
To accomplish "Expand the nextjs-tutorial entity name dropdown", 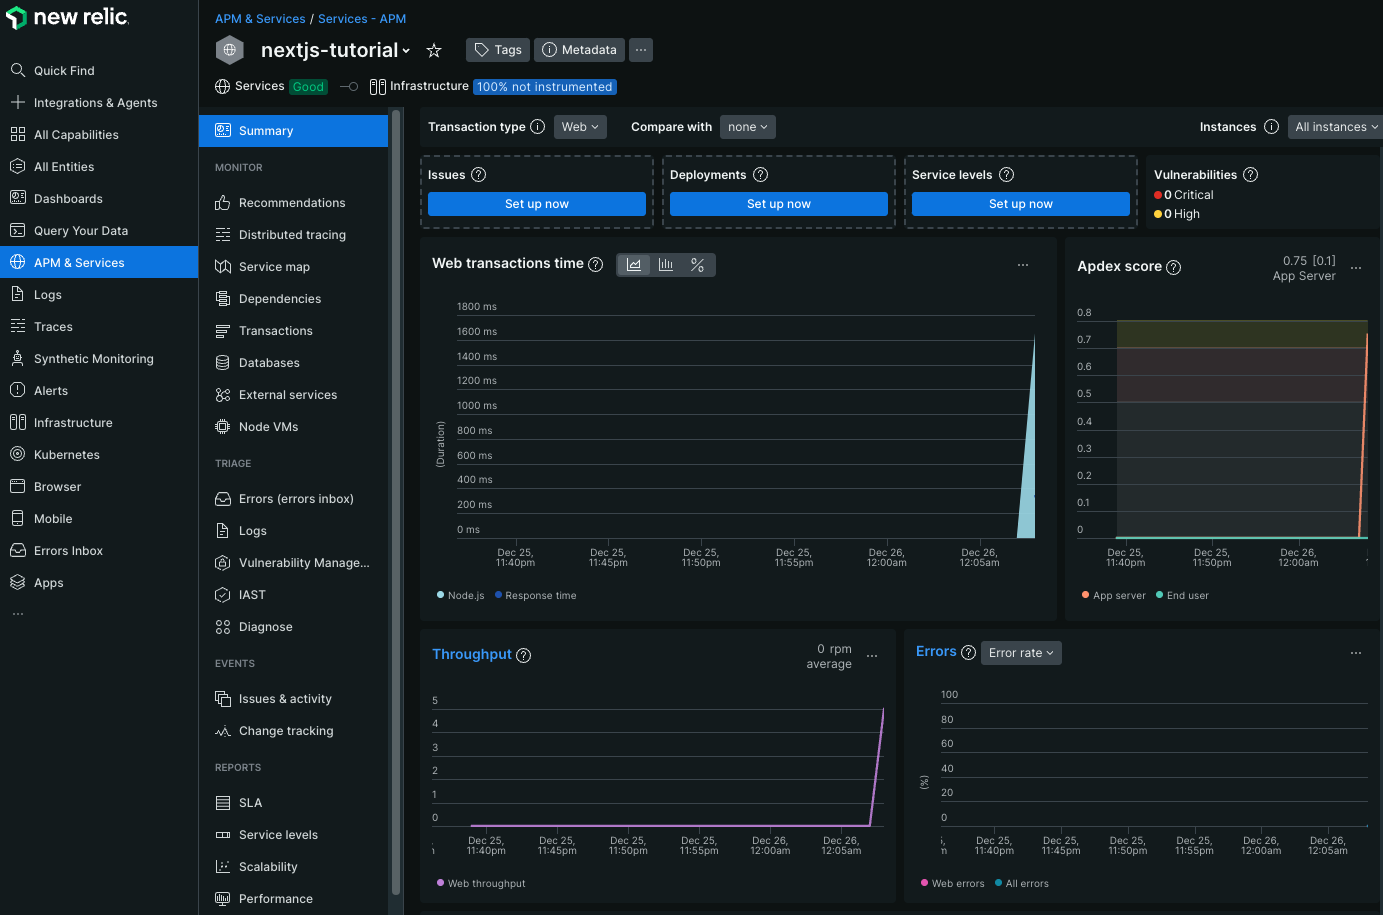I will coord(406,51).
